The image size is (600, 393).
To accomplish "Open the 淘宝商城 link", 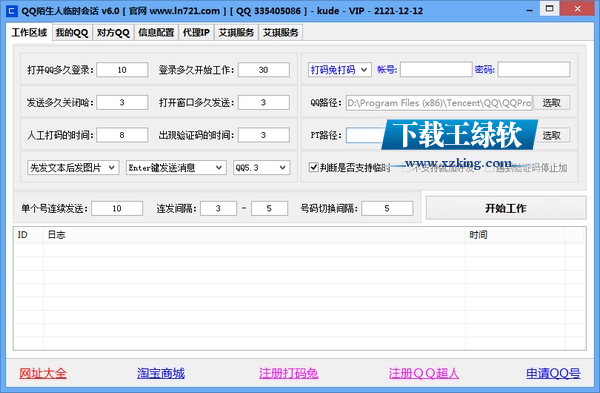I will pos(161,373).
